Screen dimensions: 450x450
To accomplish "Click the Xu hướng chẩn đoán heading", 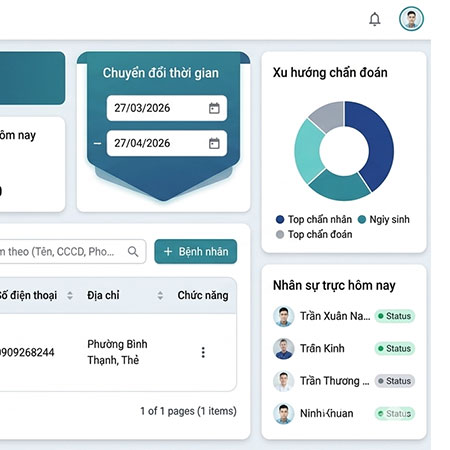I will click(330, 73).
